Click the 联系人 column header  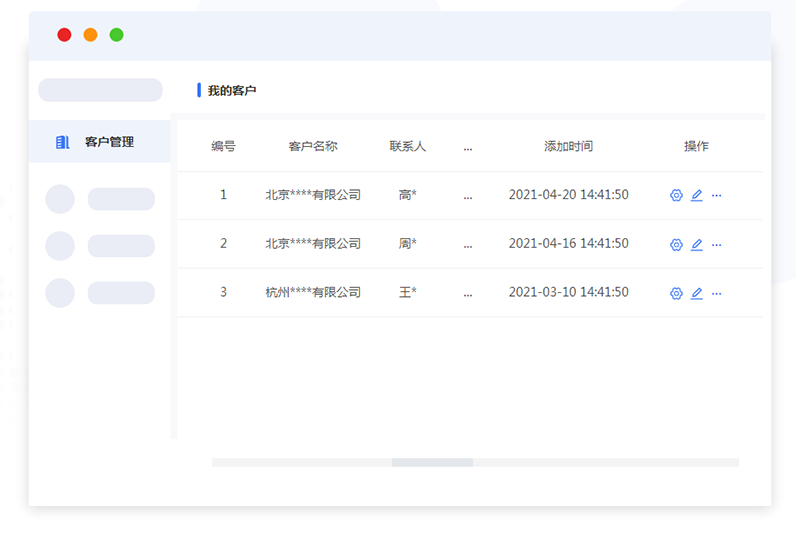coord(407,146)
